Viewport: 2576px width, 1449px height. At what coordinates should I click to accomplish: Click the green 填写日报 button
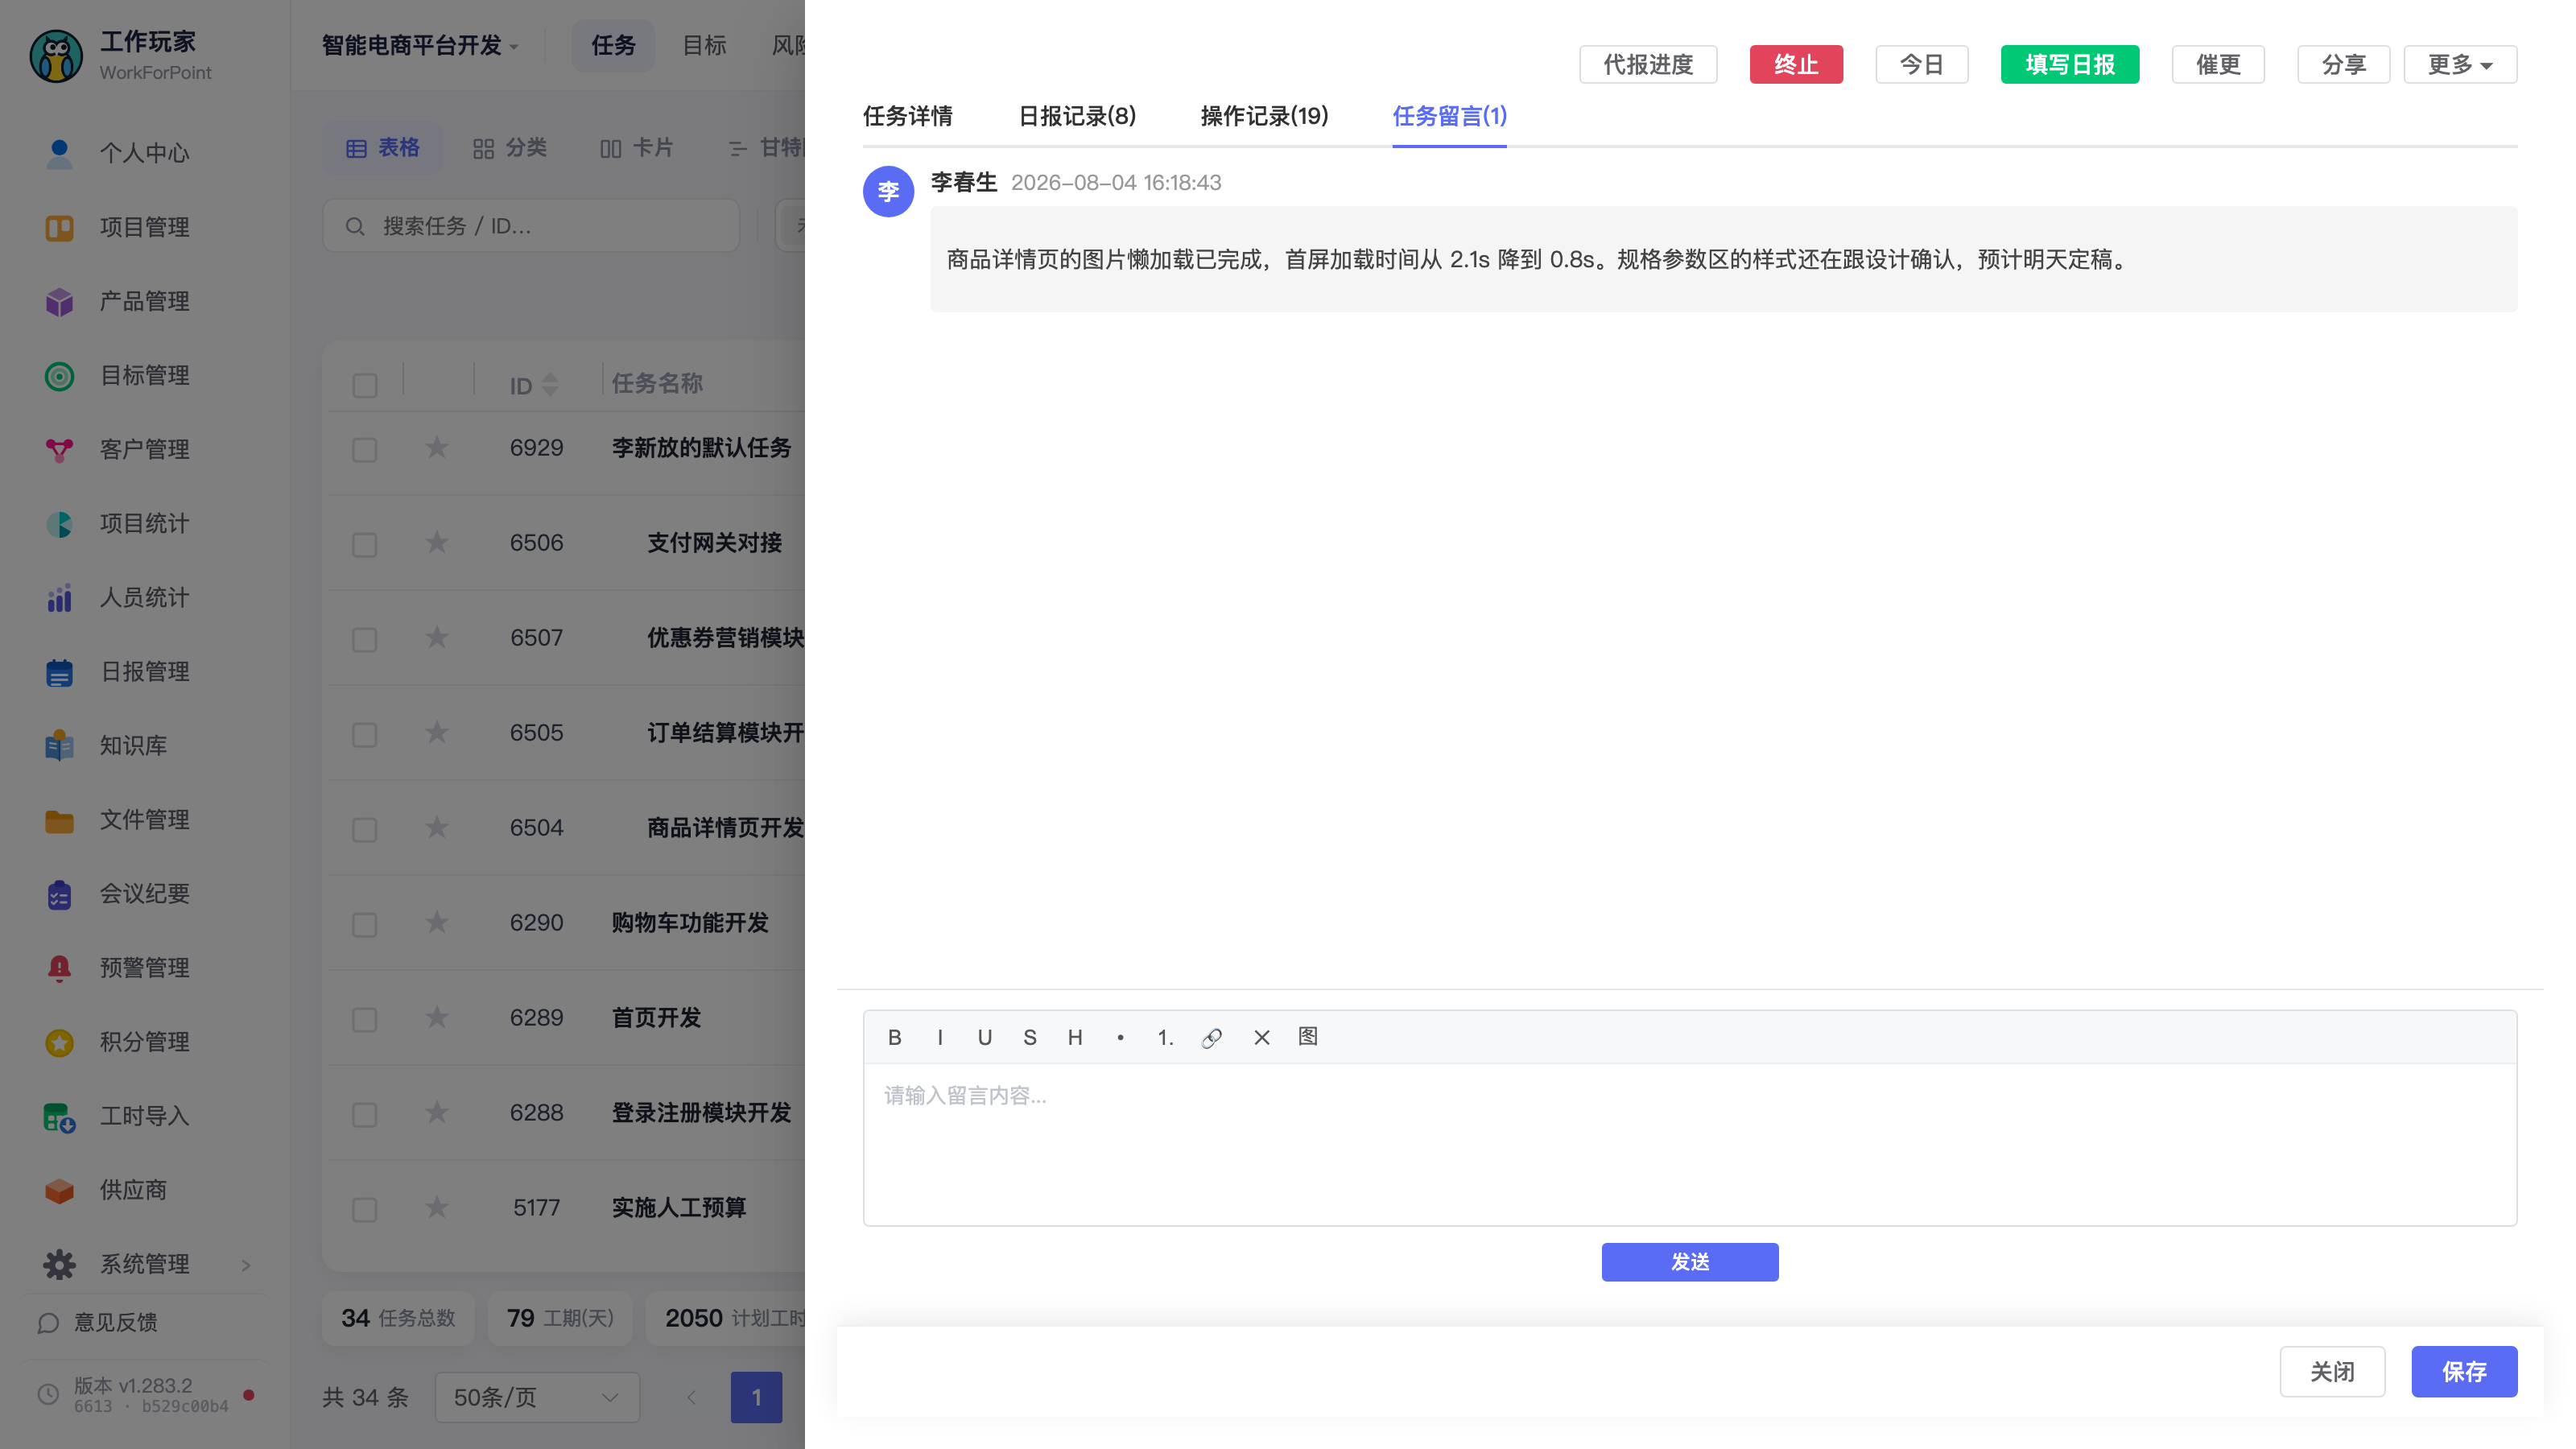[x=2070, y=64]
